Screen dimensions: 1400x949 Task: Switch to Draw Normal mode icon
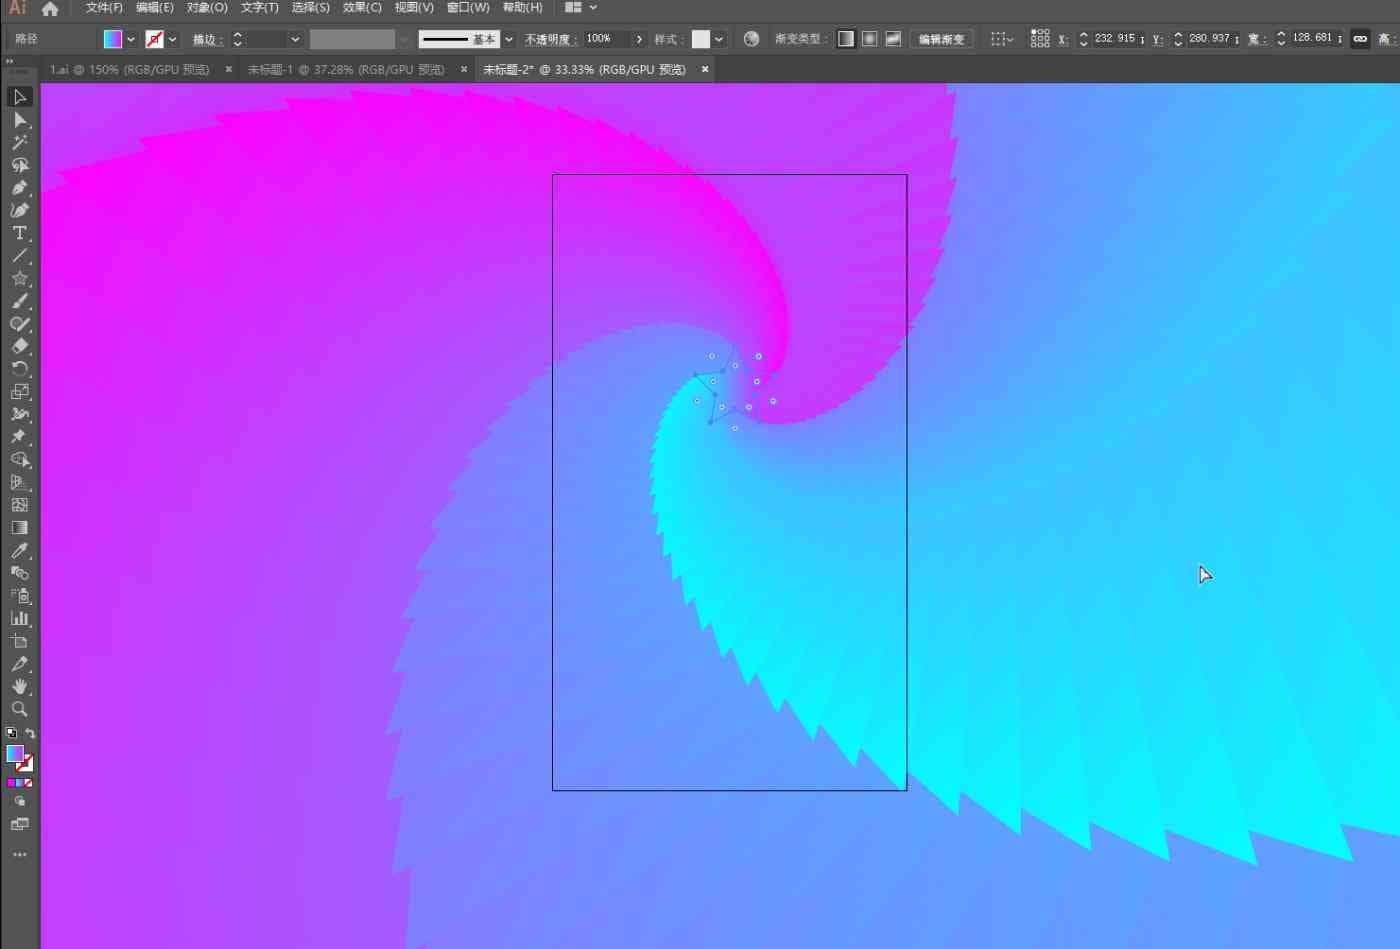19,801
